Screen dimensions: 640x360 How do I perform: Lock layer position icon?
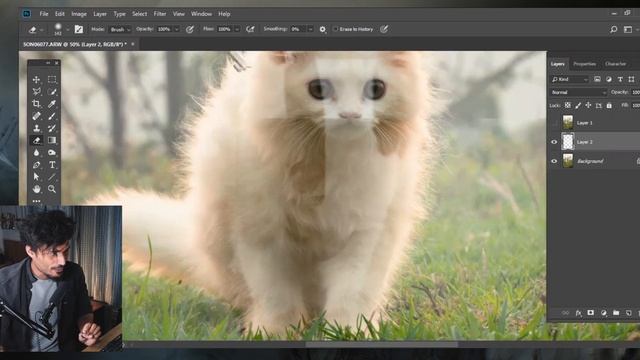pos(588,105)
